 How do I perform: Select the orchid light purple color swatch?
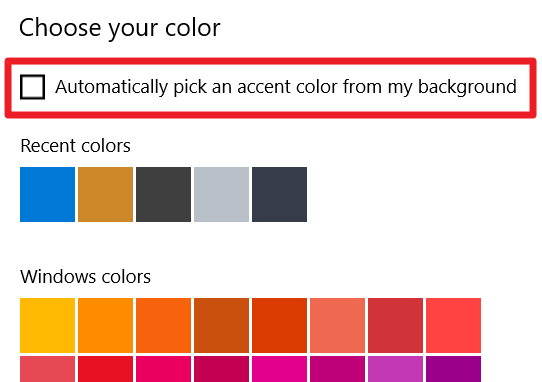pos(395,369)
